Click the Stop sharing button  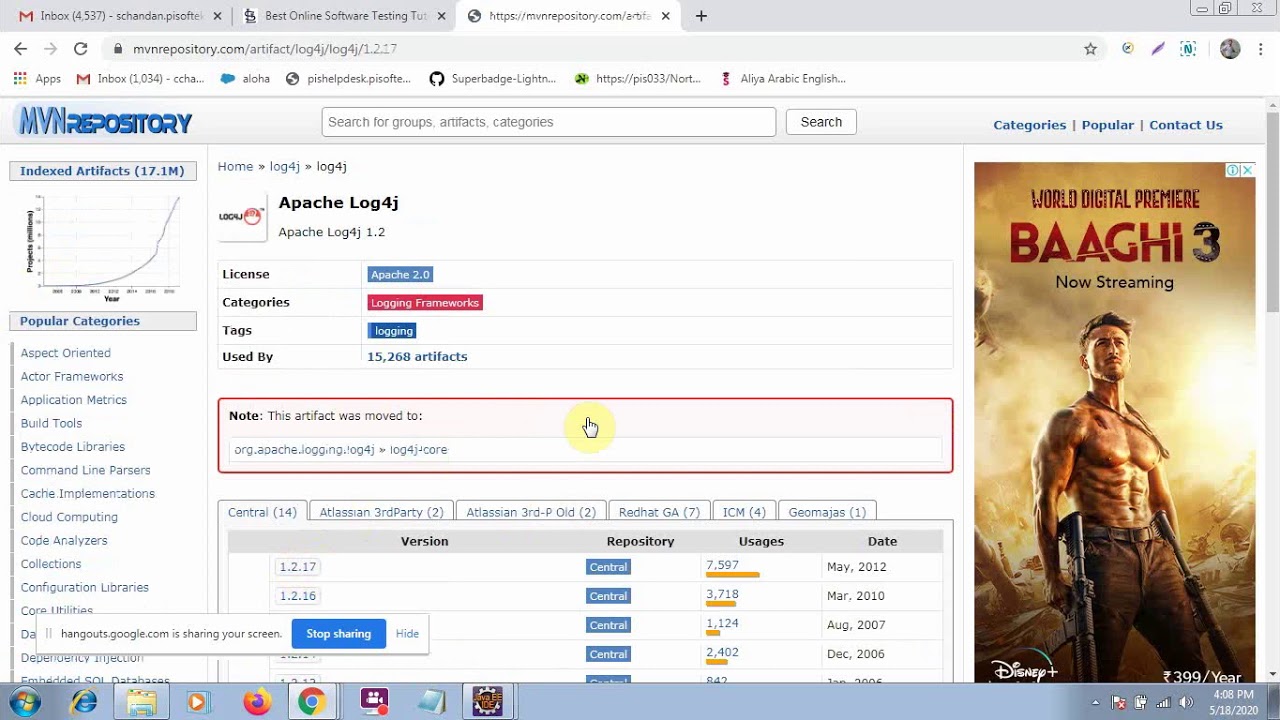tap(338, 634)
